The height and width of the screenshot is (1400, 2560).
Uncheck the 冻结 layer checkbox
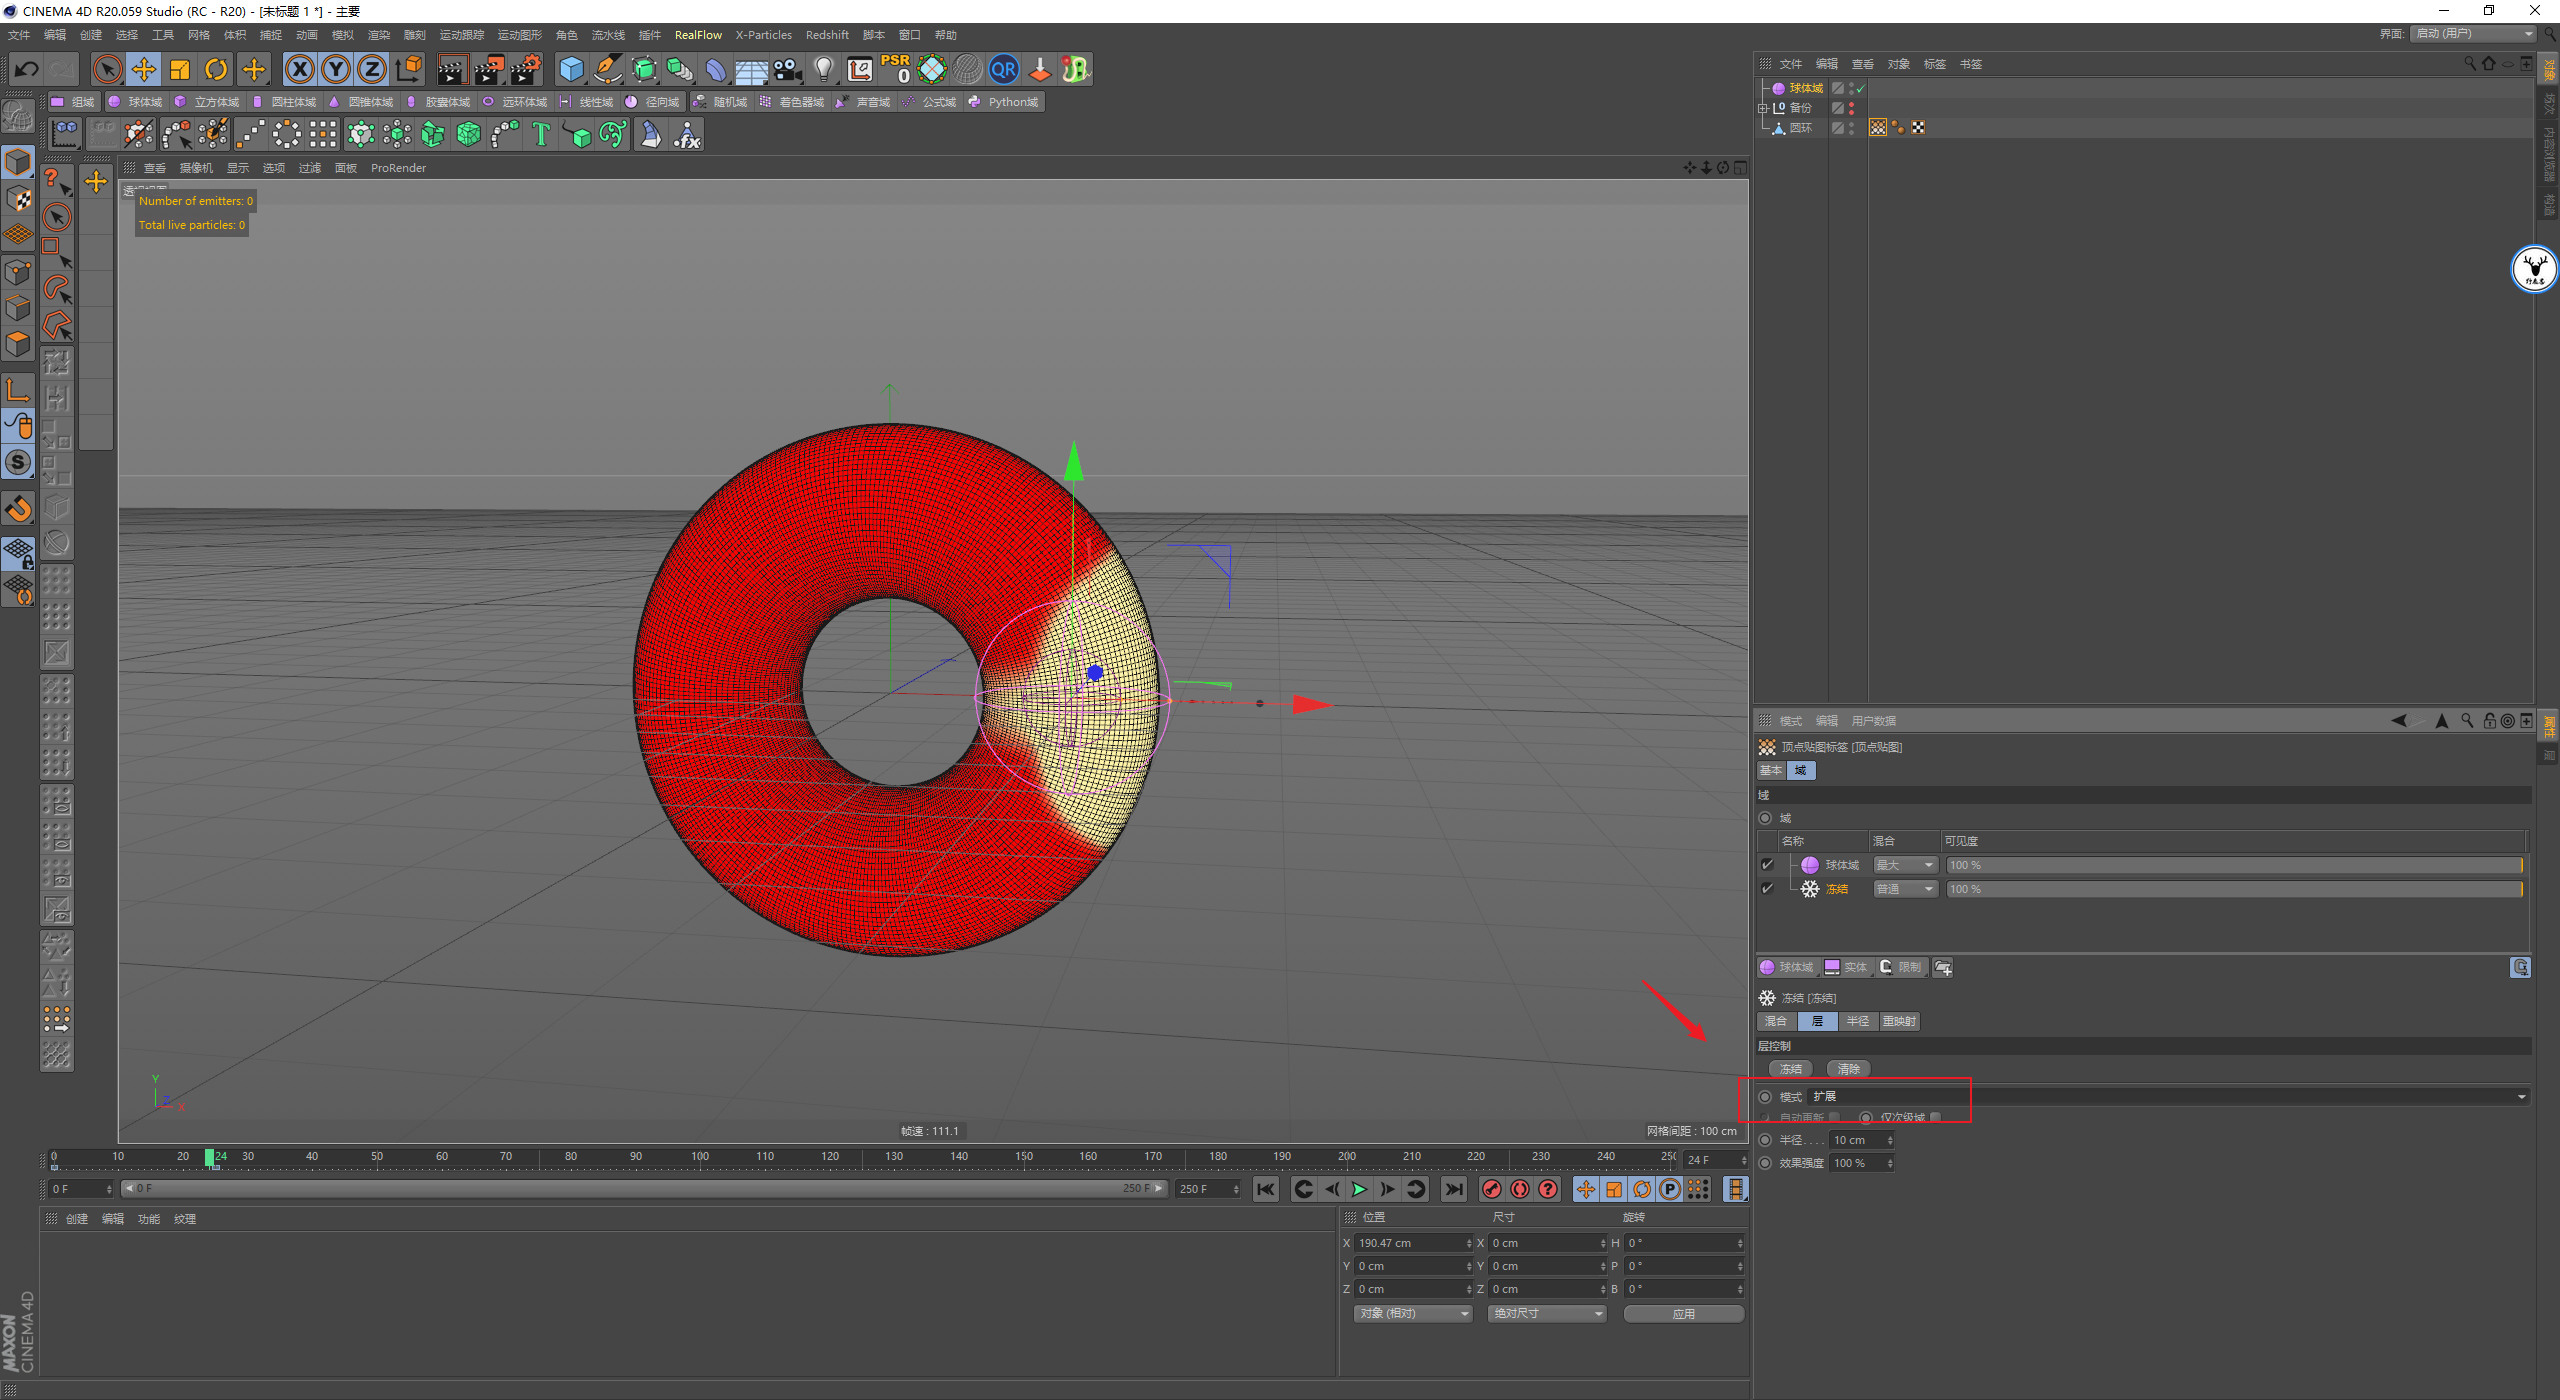pos(1767,889)
